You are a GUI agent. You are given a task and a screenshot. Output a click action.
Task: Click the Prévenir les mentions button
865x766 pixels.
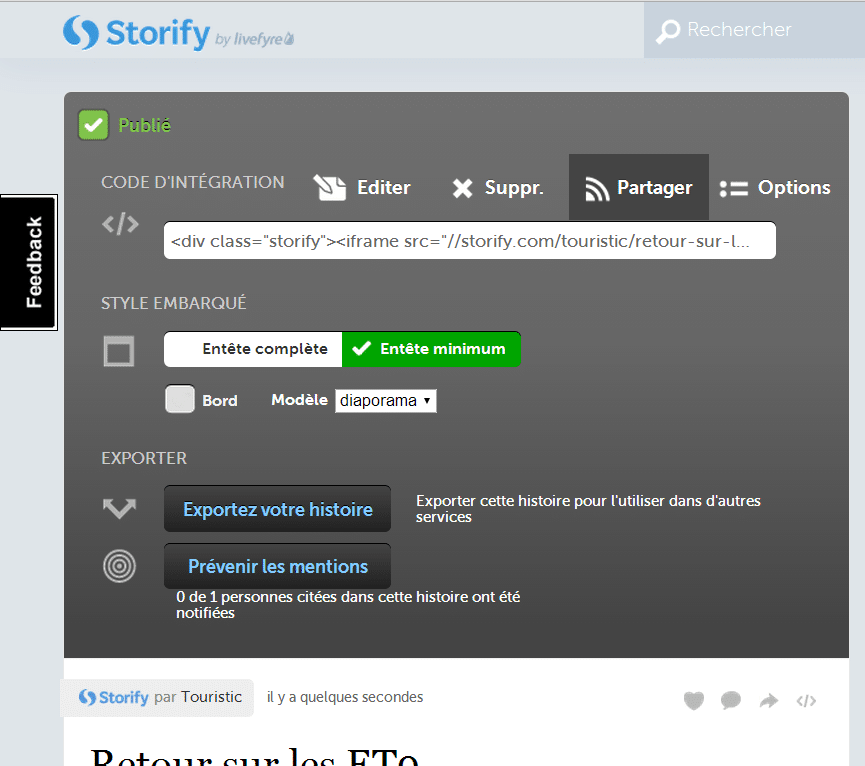pos(277,566)
